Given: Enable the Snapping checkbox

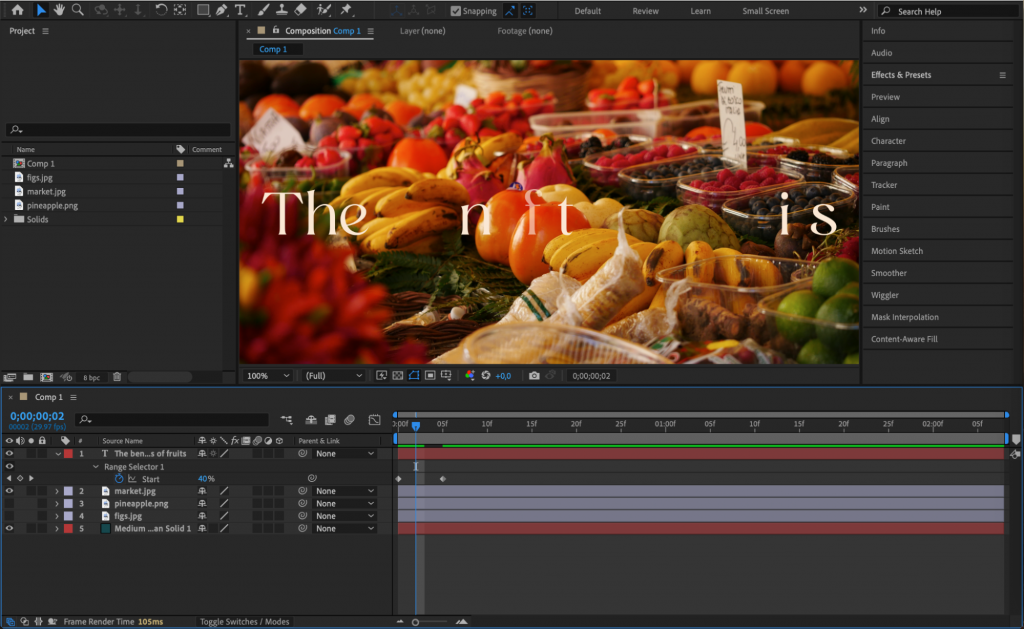Looking at the screenshot, I should coord(457,10).
